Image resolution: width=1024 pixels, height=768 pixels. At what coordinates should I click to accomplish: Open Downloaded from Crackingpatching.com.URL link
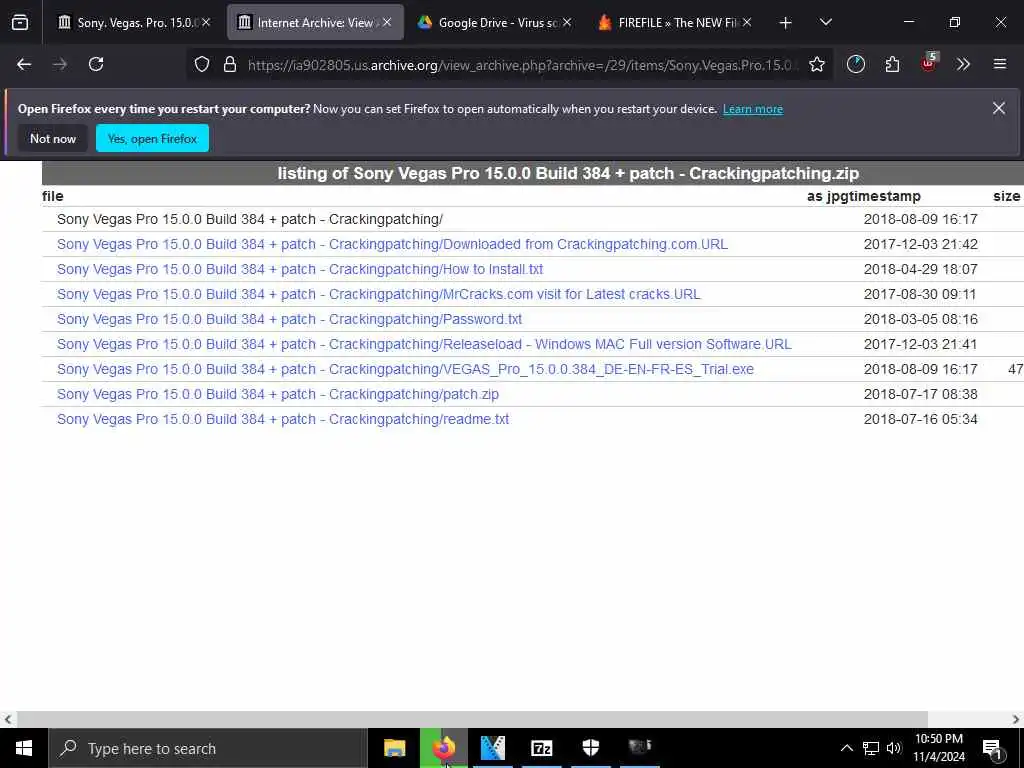click(392, 244)
